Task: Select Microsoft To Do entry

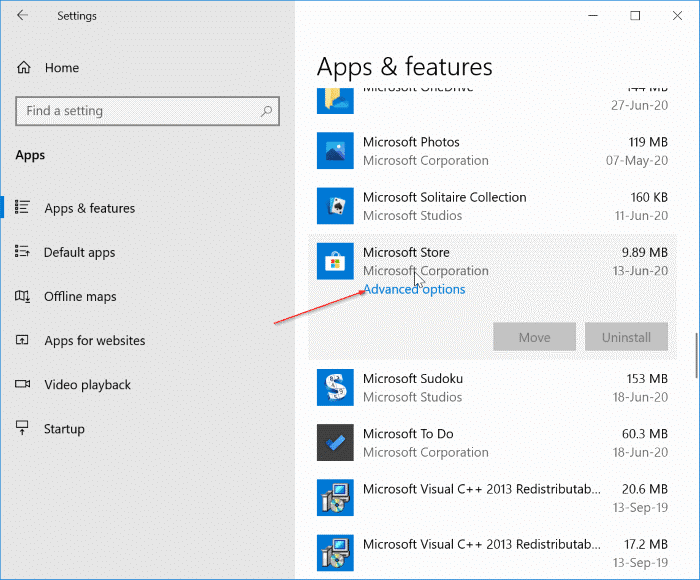Action: [x=492, y=442]
